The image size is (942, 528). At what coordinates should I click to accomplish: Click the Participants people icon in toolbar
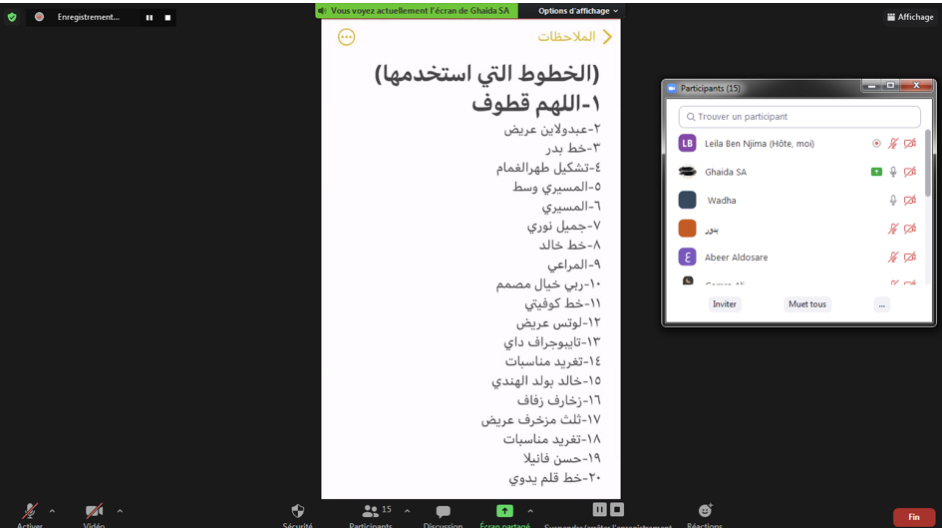pos(371,511)
